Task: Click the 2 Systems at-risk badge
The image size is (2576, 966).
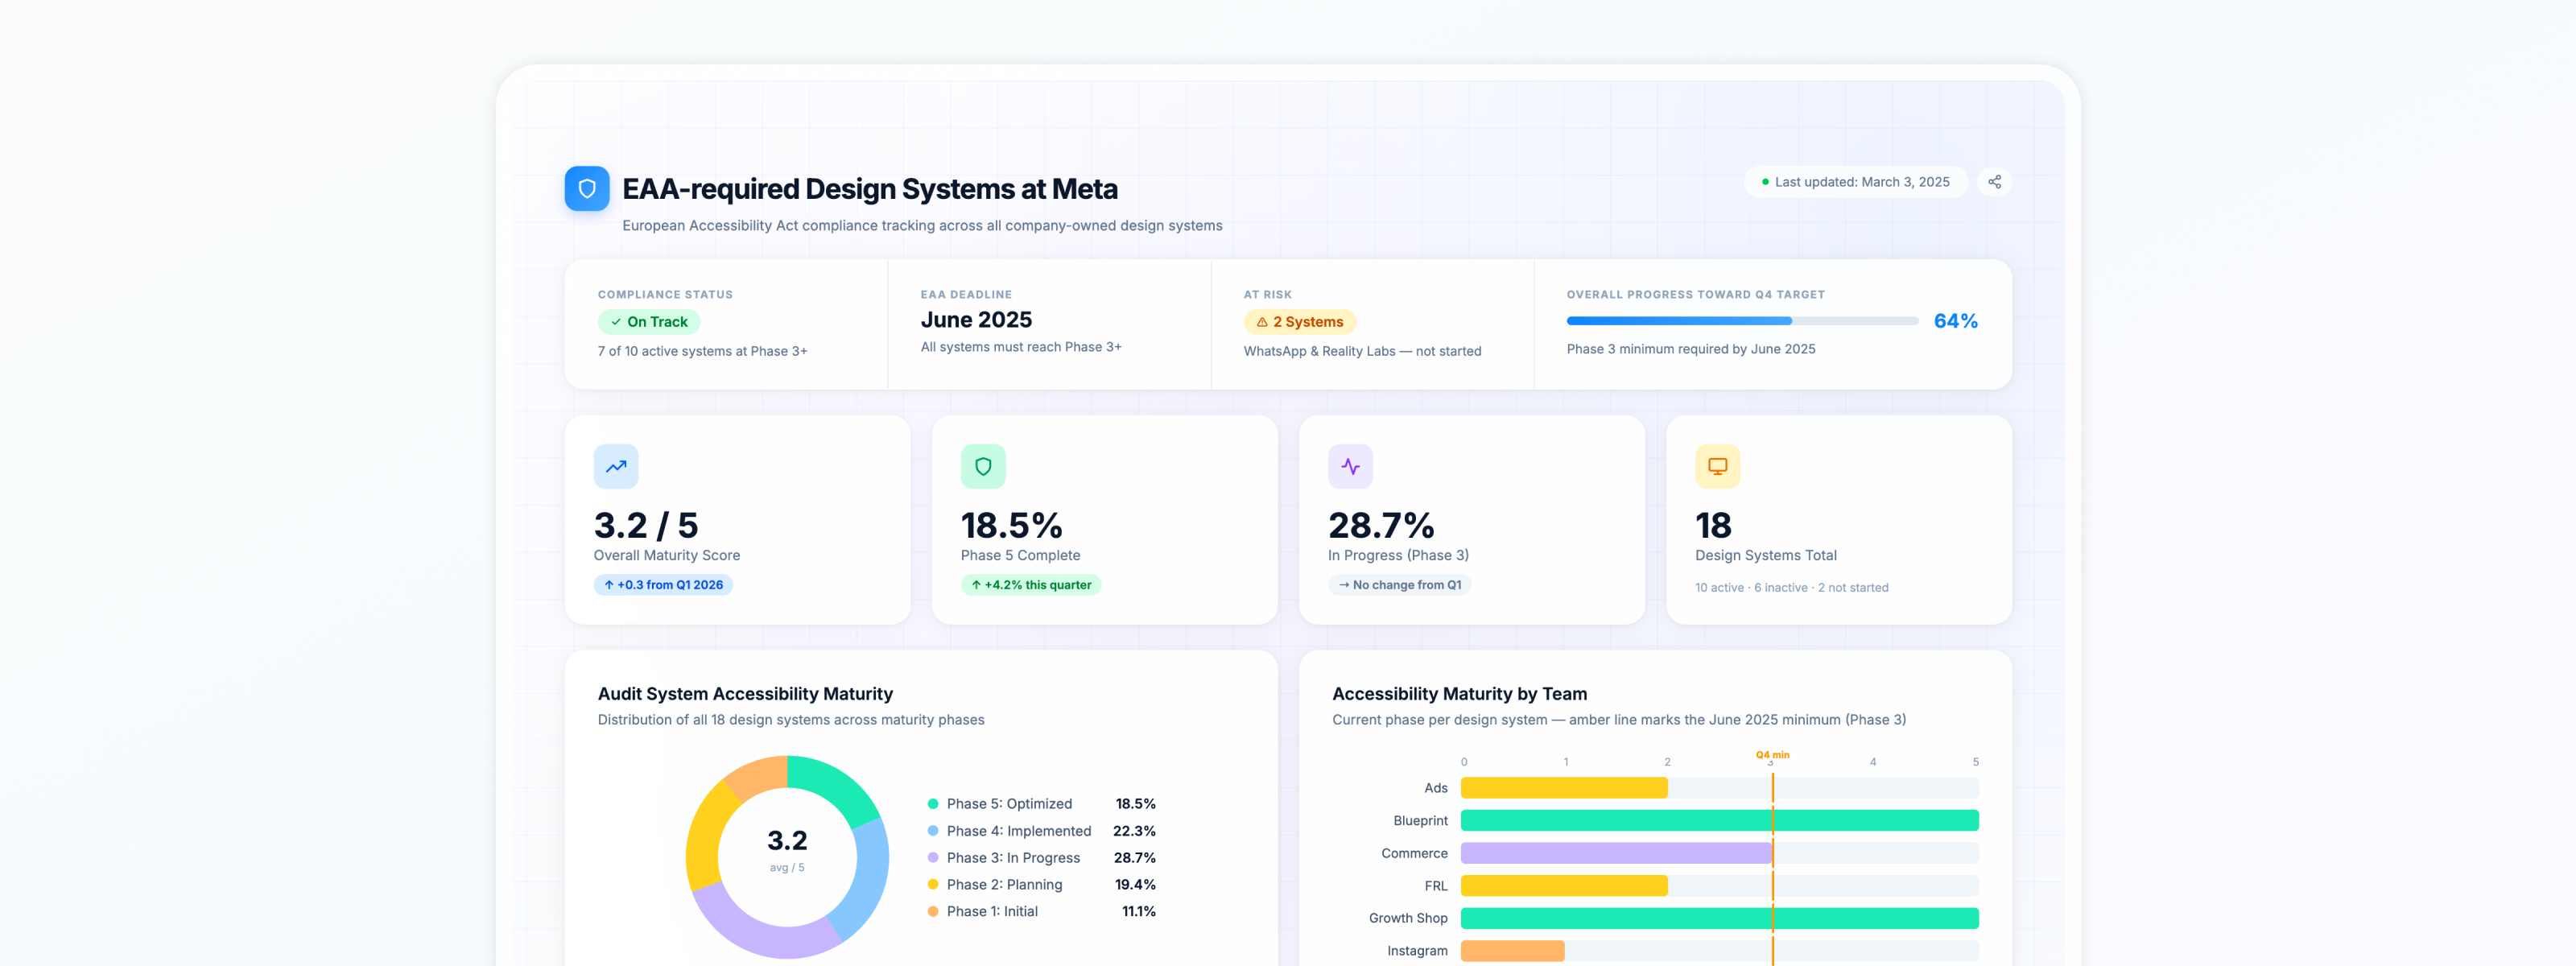Action: pos(1299,322)
